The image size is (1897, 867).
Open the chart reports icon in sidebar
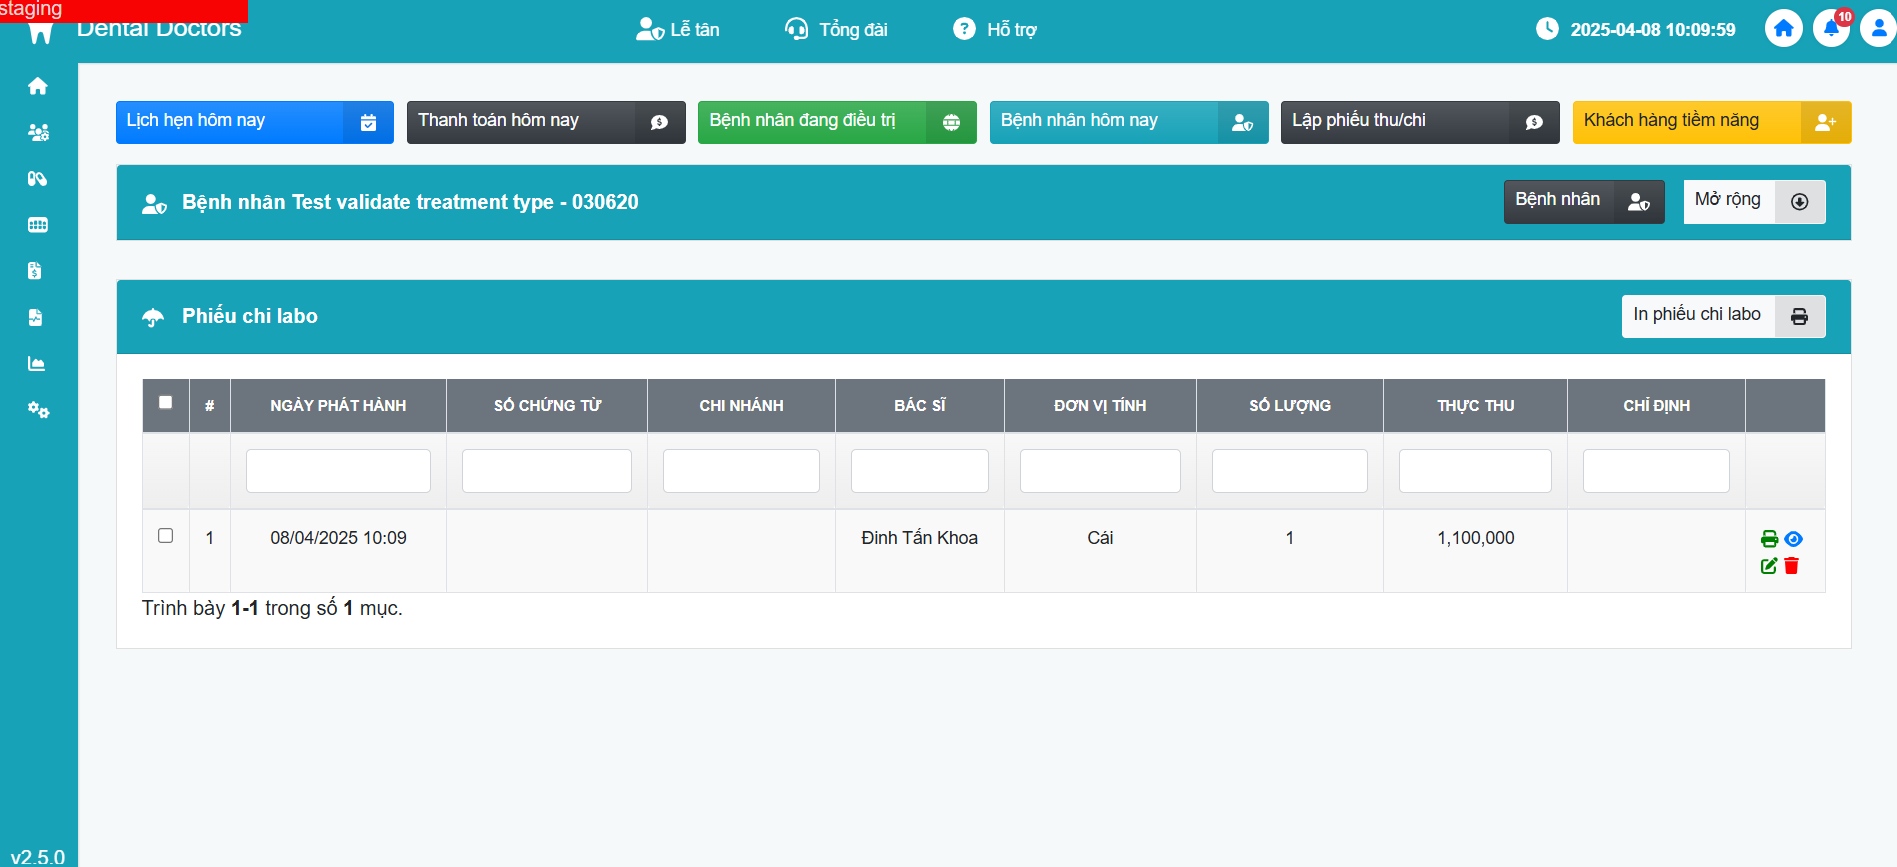point(37,364)
